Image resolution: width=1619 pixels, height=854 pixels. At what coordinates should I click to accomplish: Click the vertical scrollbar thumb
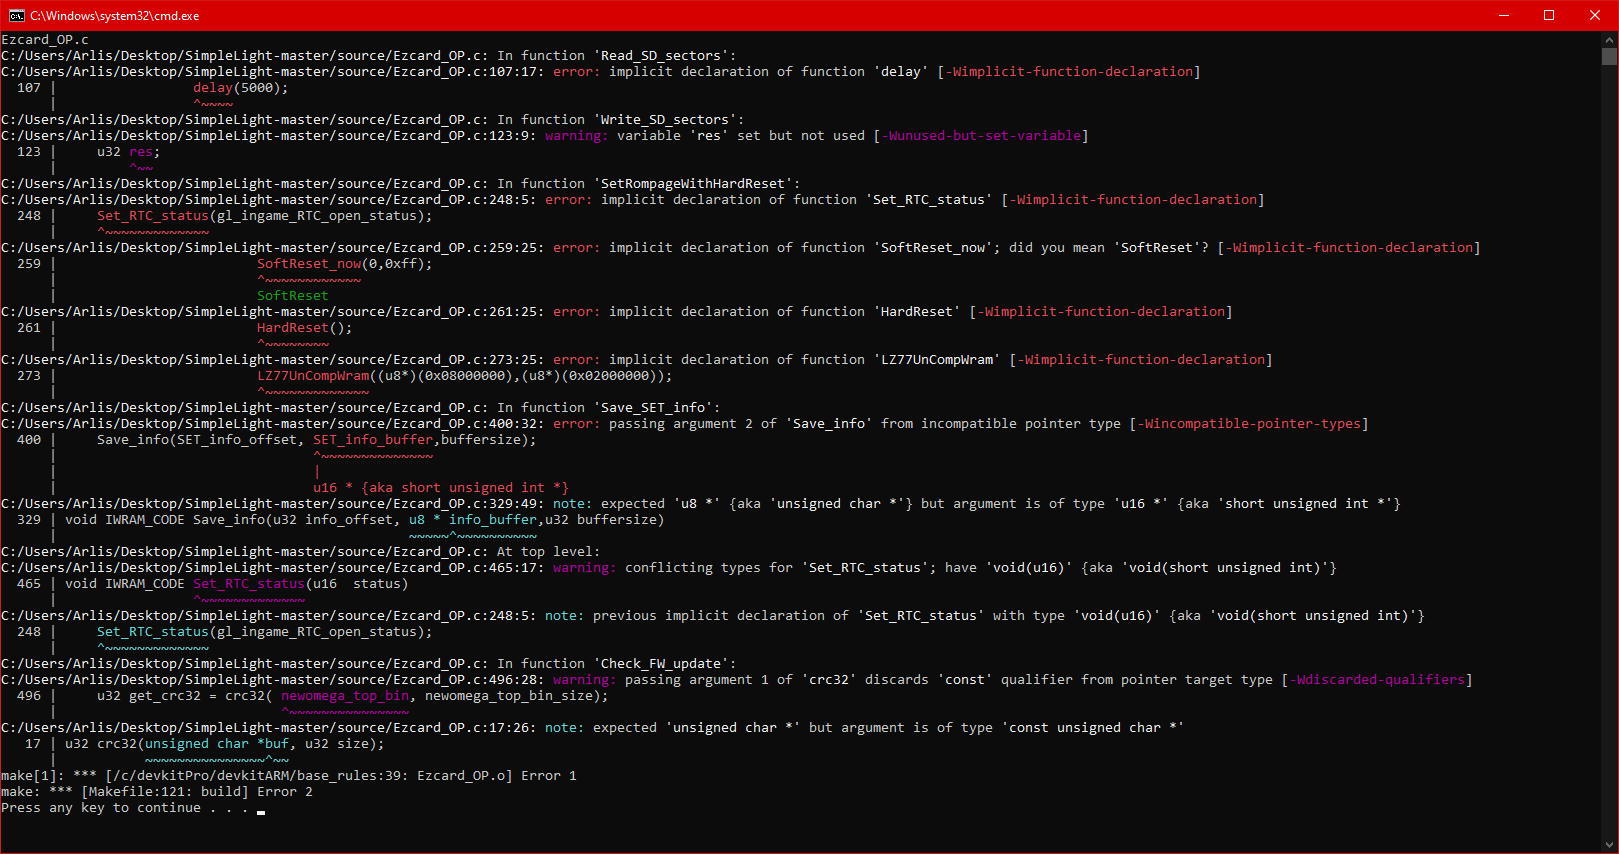[x=1609, y=57]
